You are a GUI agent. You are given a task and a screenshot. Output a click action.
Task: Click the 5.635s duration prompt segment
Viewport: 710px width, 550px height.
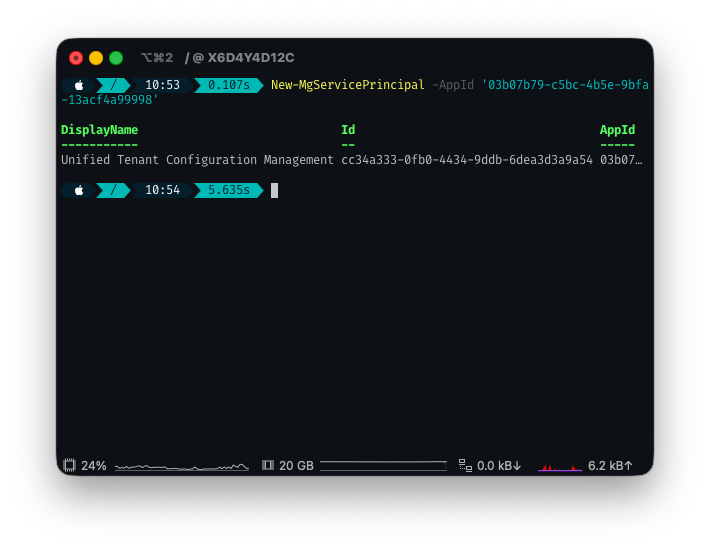[x=229, y=190]
